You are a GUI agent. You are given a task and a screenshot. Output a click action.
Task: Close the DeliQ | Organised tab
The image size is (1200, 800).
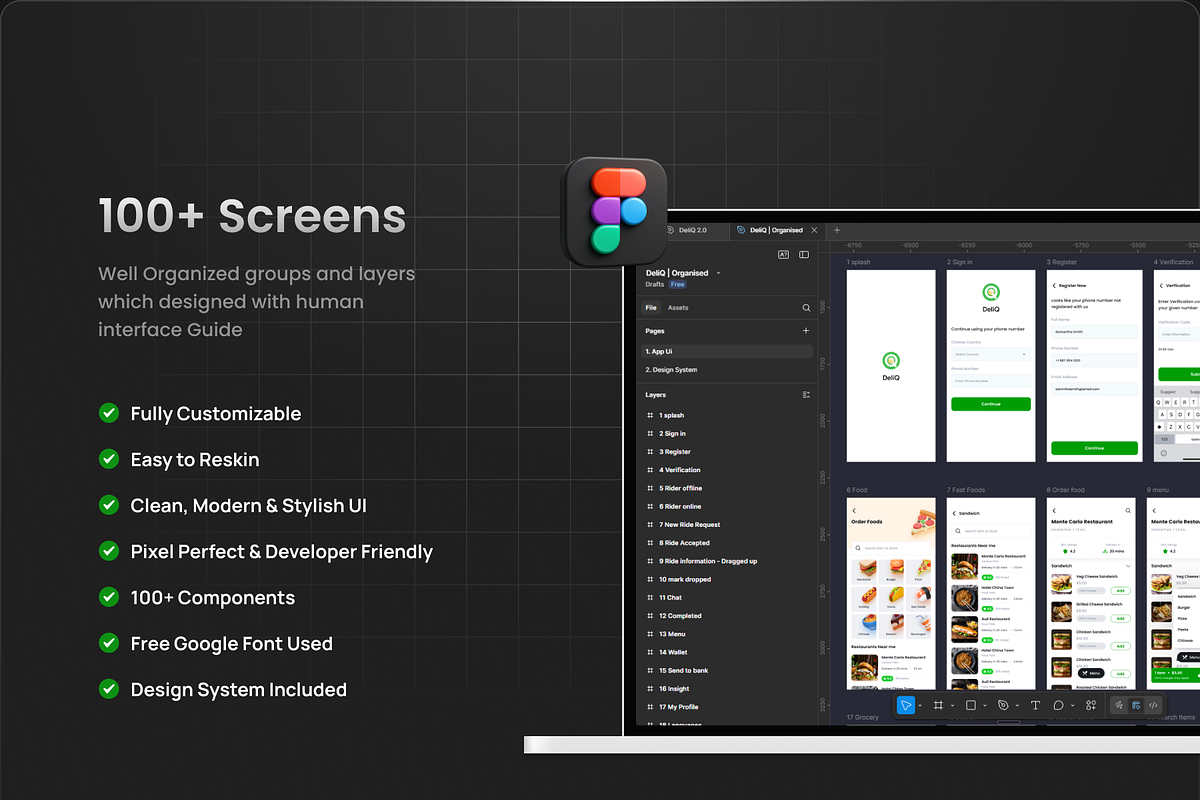click(815, 230)
